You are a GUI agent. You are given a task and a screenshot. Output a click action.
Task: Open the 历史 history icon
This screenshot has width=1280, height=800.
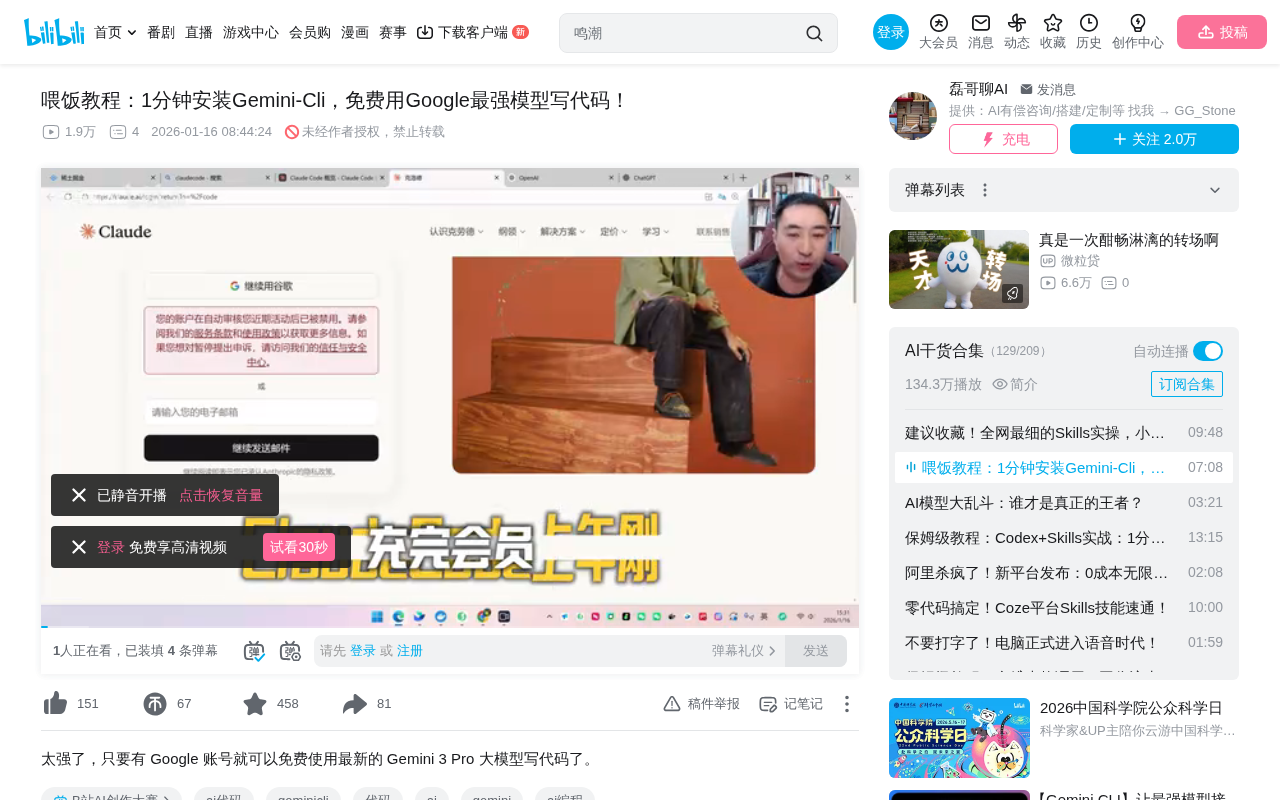point(1089,23)
